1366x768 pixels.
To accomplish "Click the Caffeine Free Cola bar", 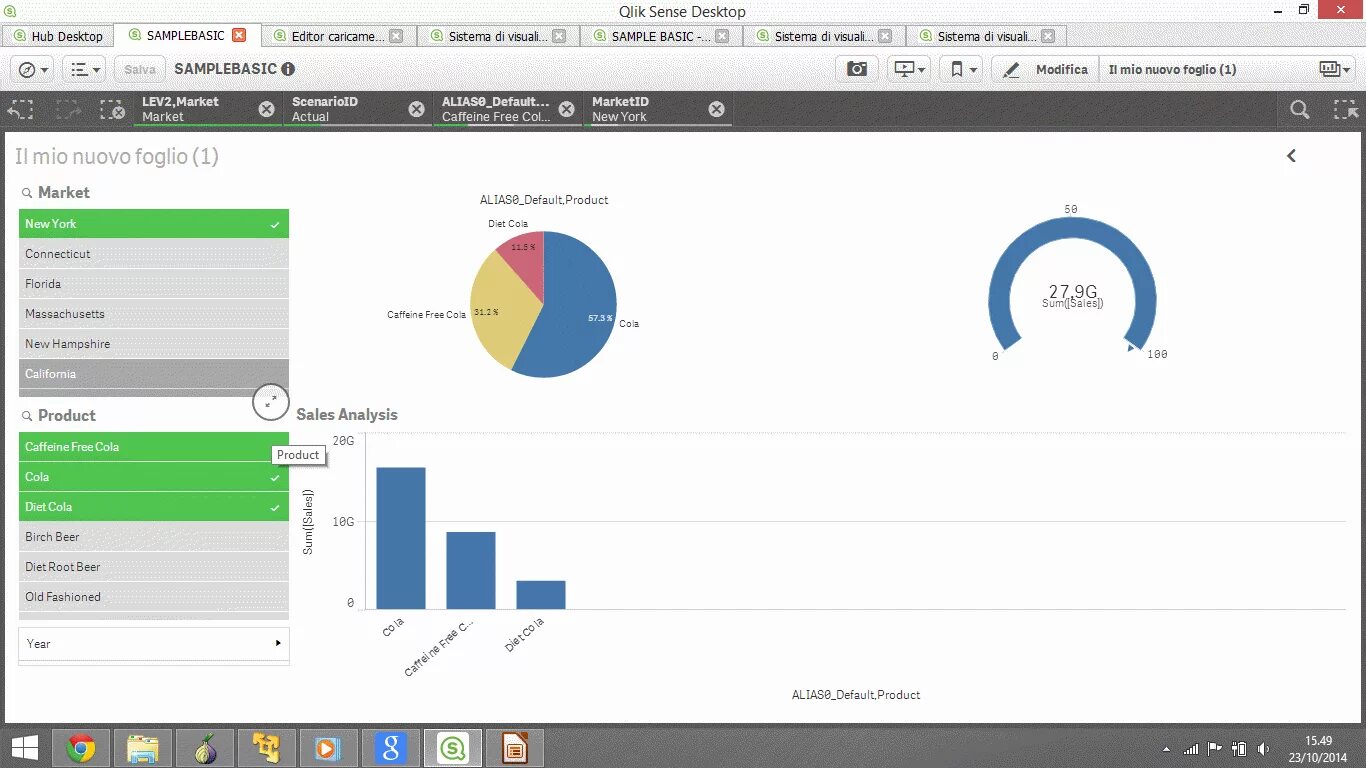I will coord(471,570).
